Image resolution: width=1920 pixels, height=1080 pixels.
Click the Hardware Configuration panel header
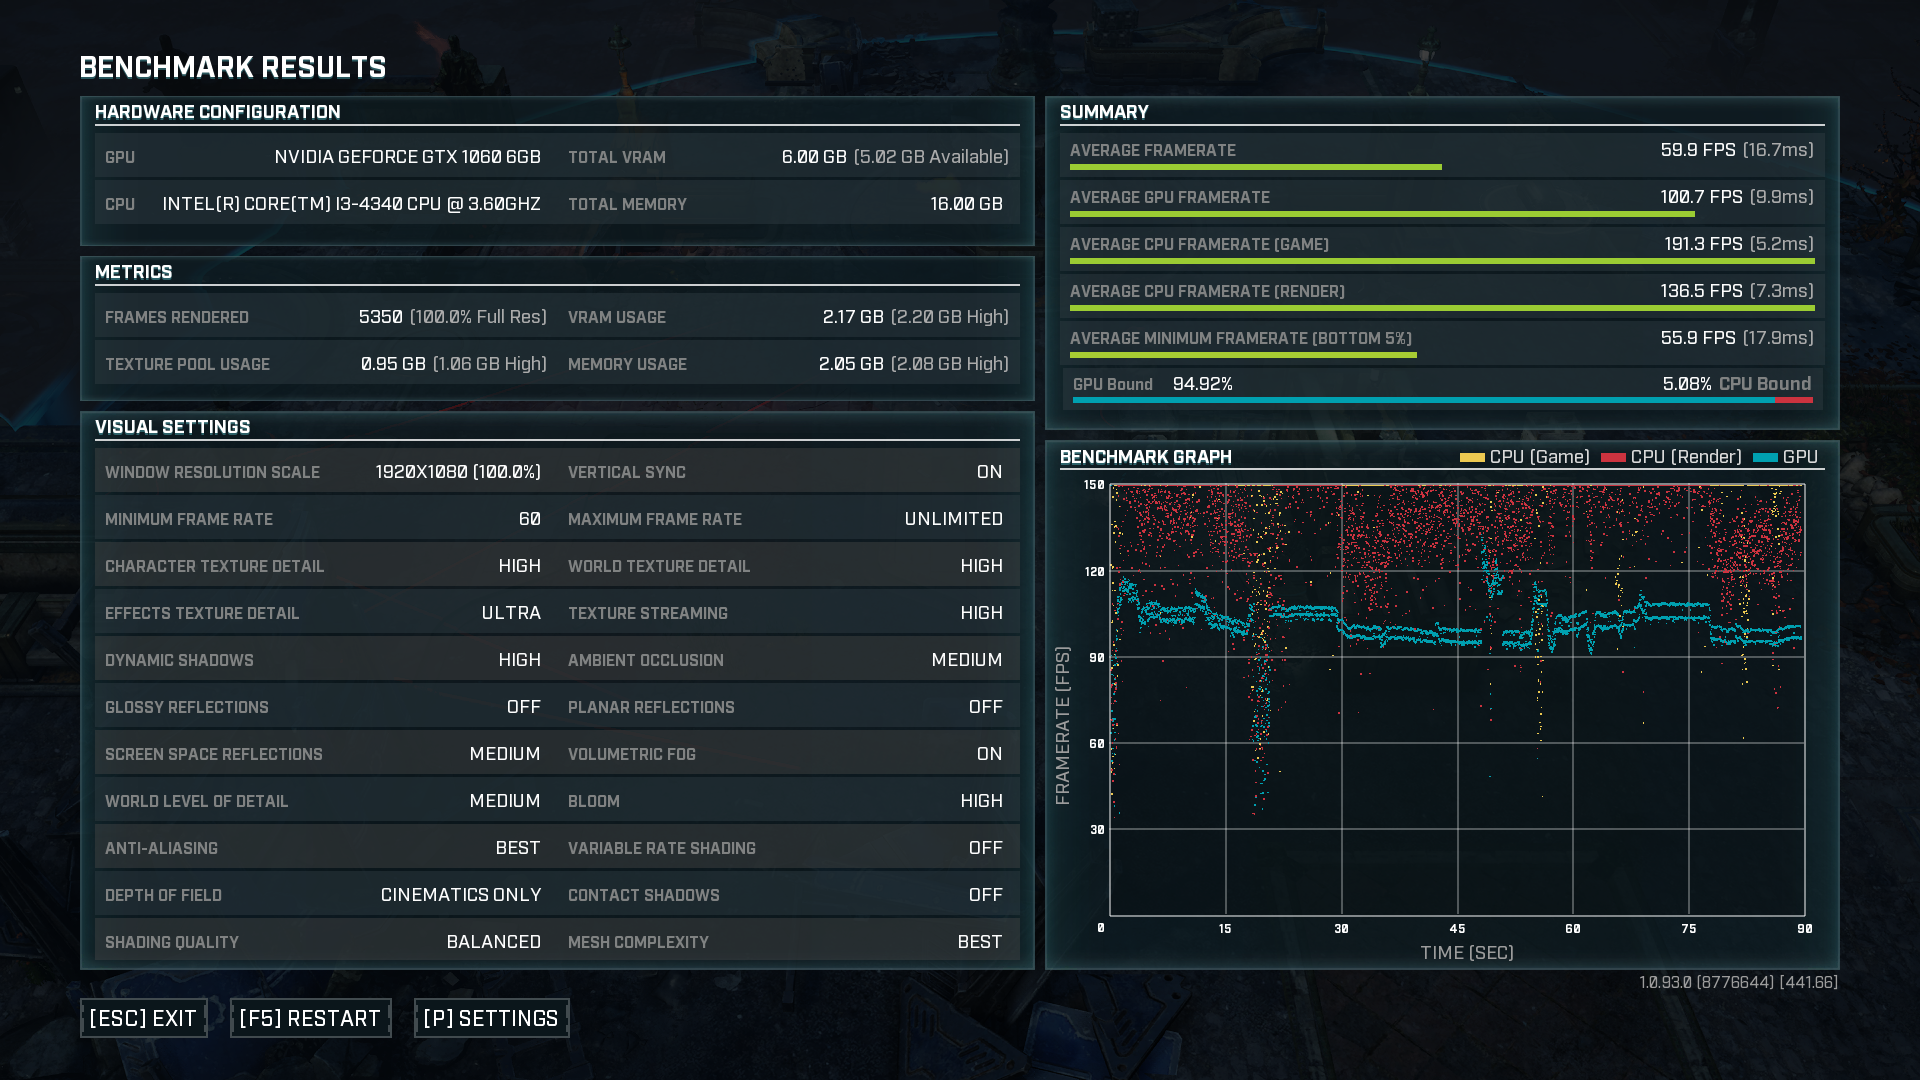[x=217, y=112]
